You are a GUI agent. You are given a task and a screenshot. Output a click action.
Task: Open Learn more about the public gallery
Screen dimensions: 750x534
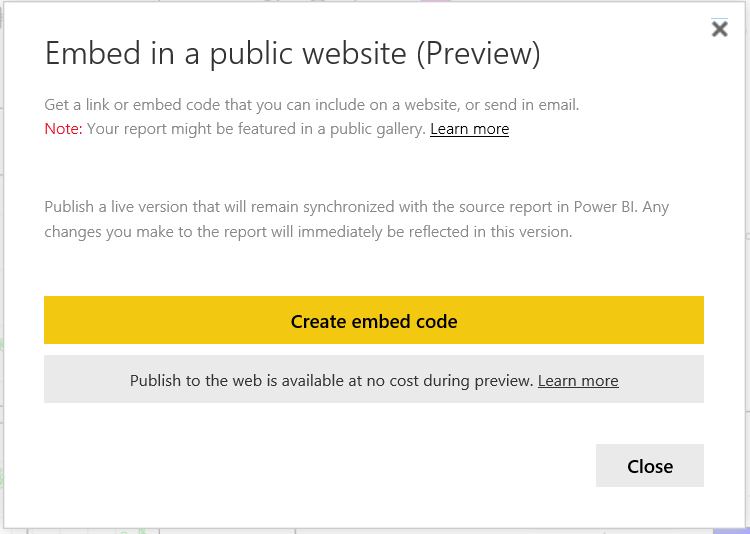[x=469, y=129]
